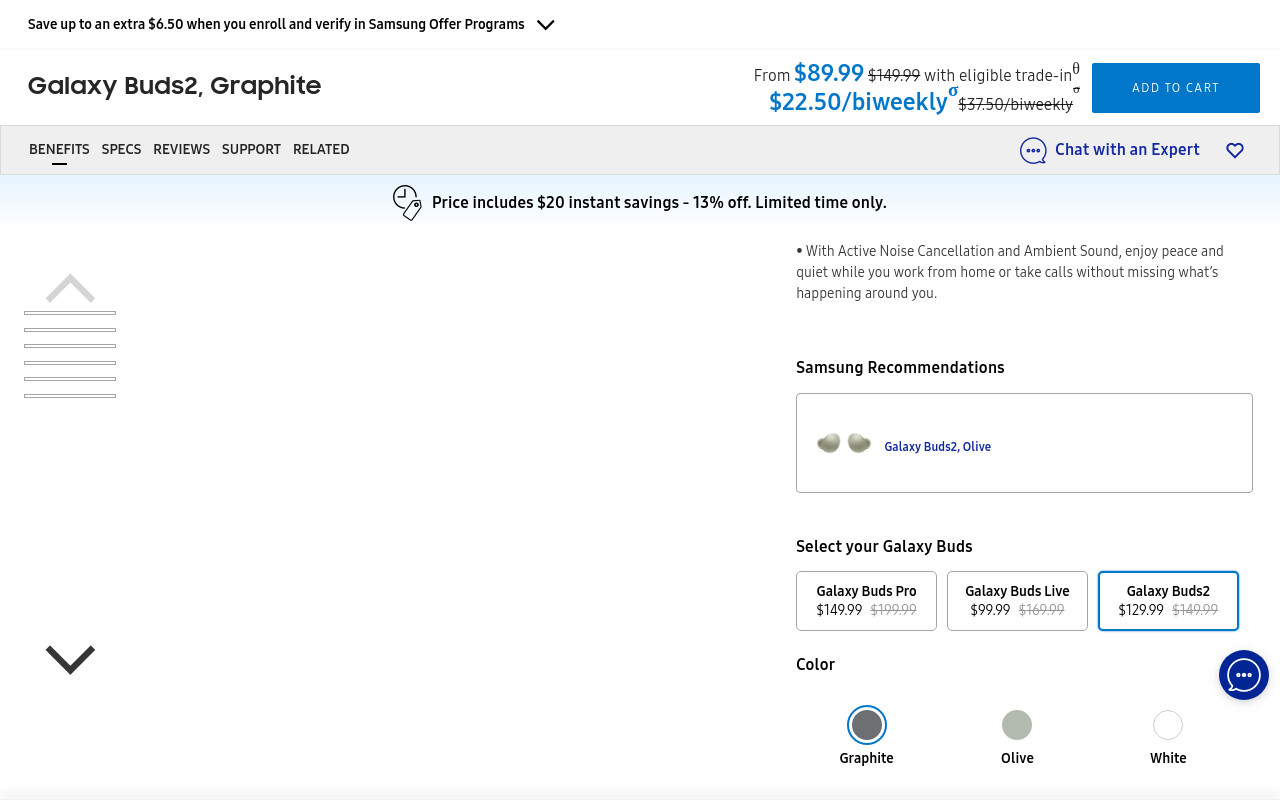Click the $20 instant savings banner text

[659, 202]
